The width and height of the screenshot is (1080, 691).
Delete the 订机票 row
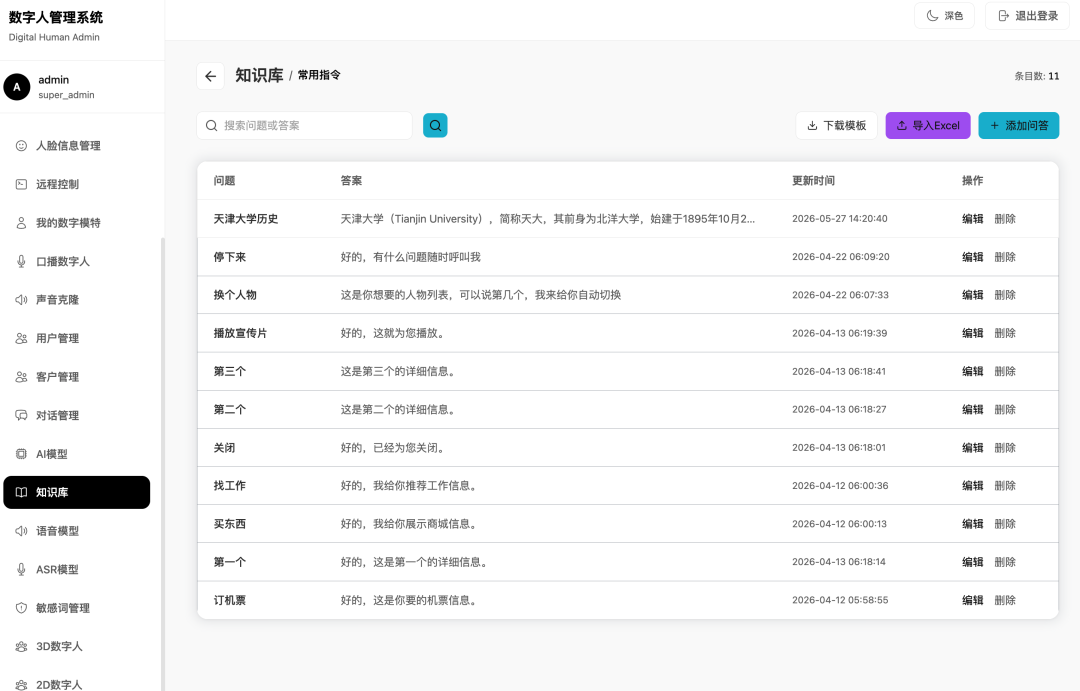(1005, 600)
